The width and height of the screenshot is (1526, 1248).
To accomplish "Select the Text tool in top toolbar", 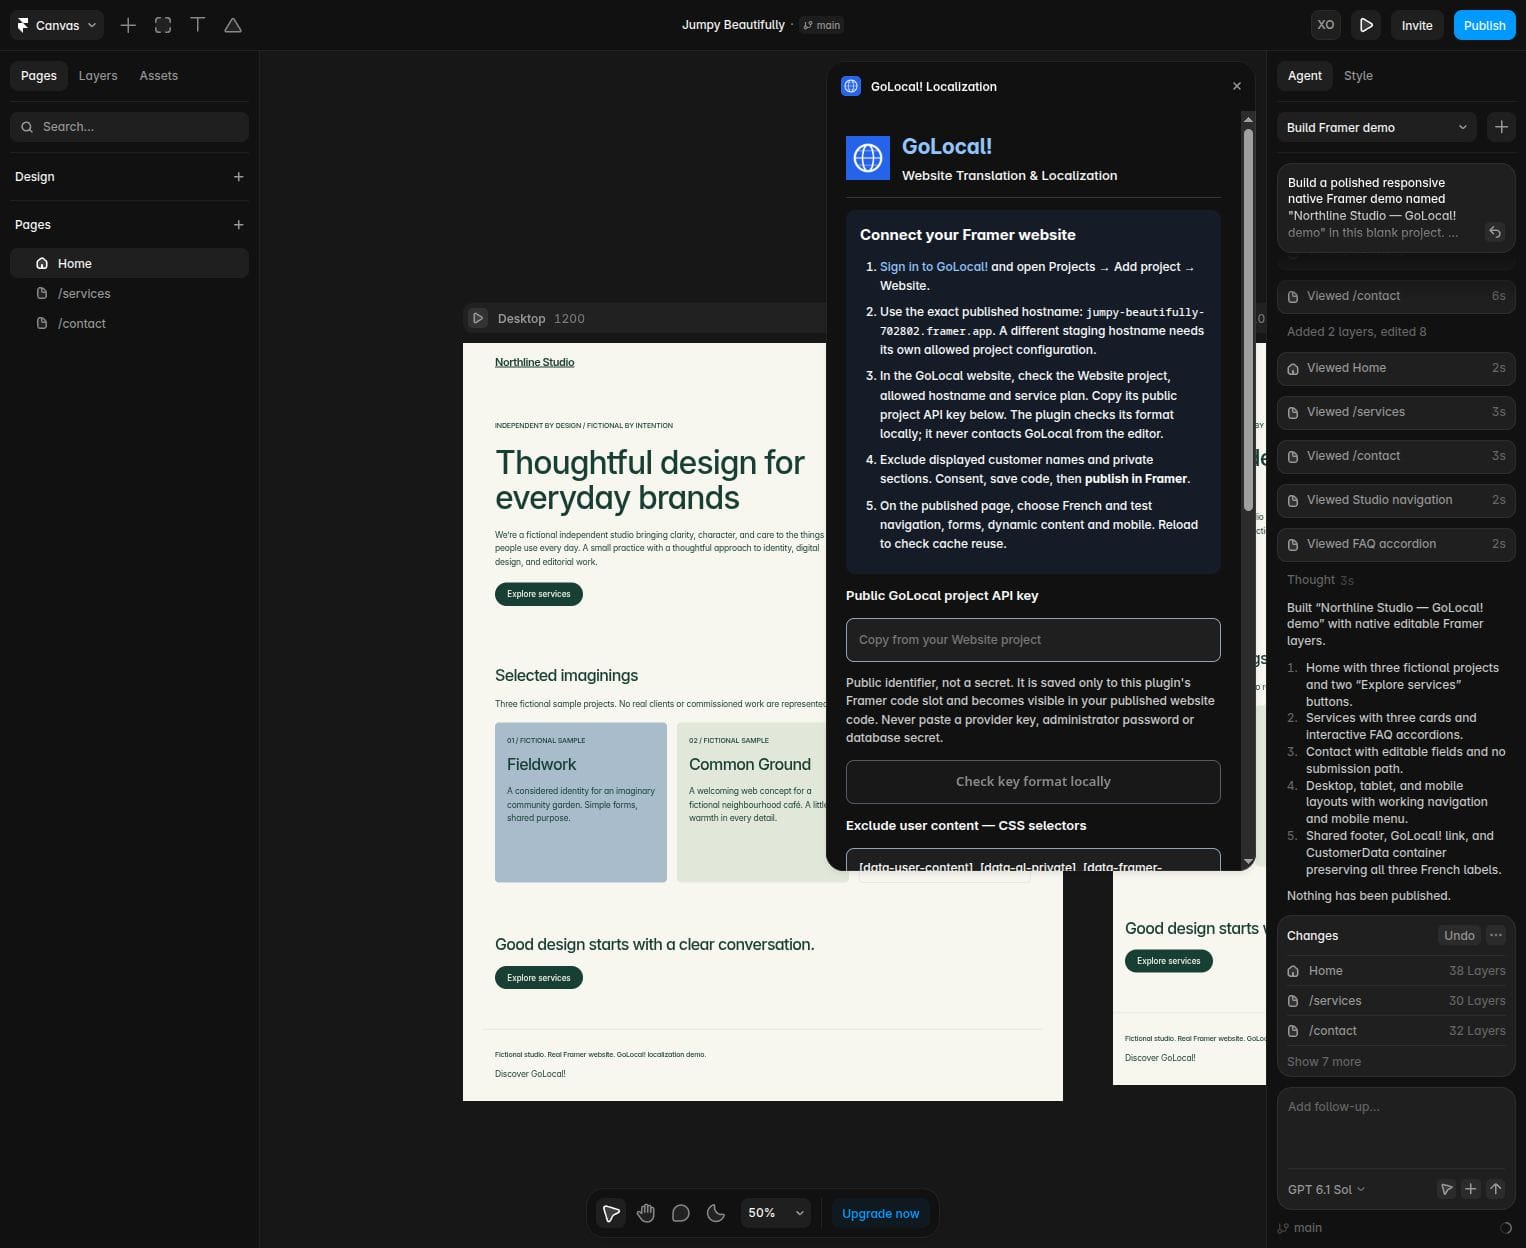I will point(198,25).
